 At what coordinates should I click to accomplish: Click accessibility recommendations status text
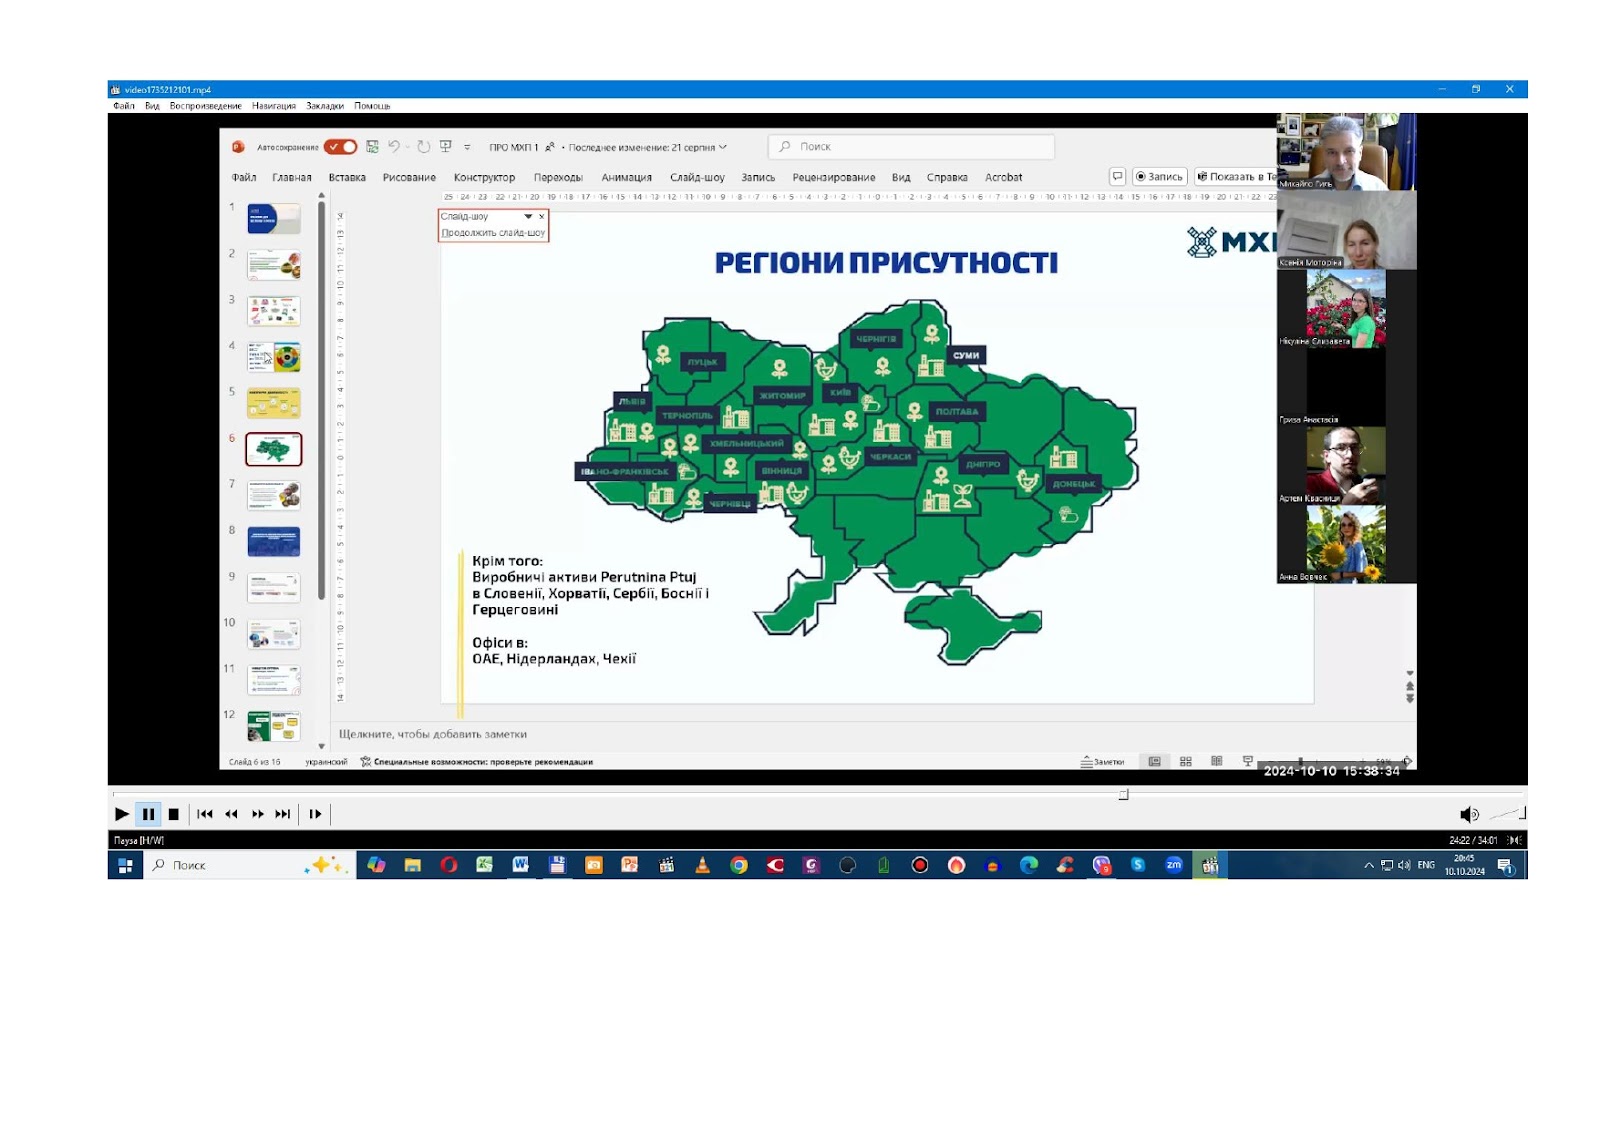476,762
